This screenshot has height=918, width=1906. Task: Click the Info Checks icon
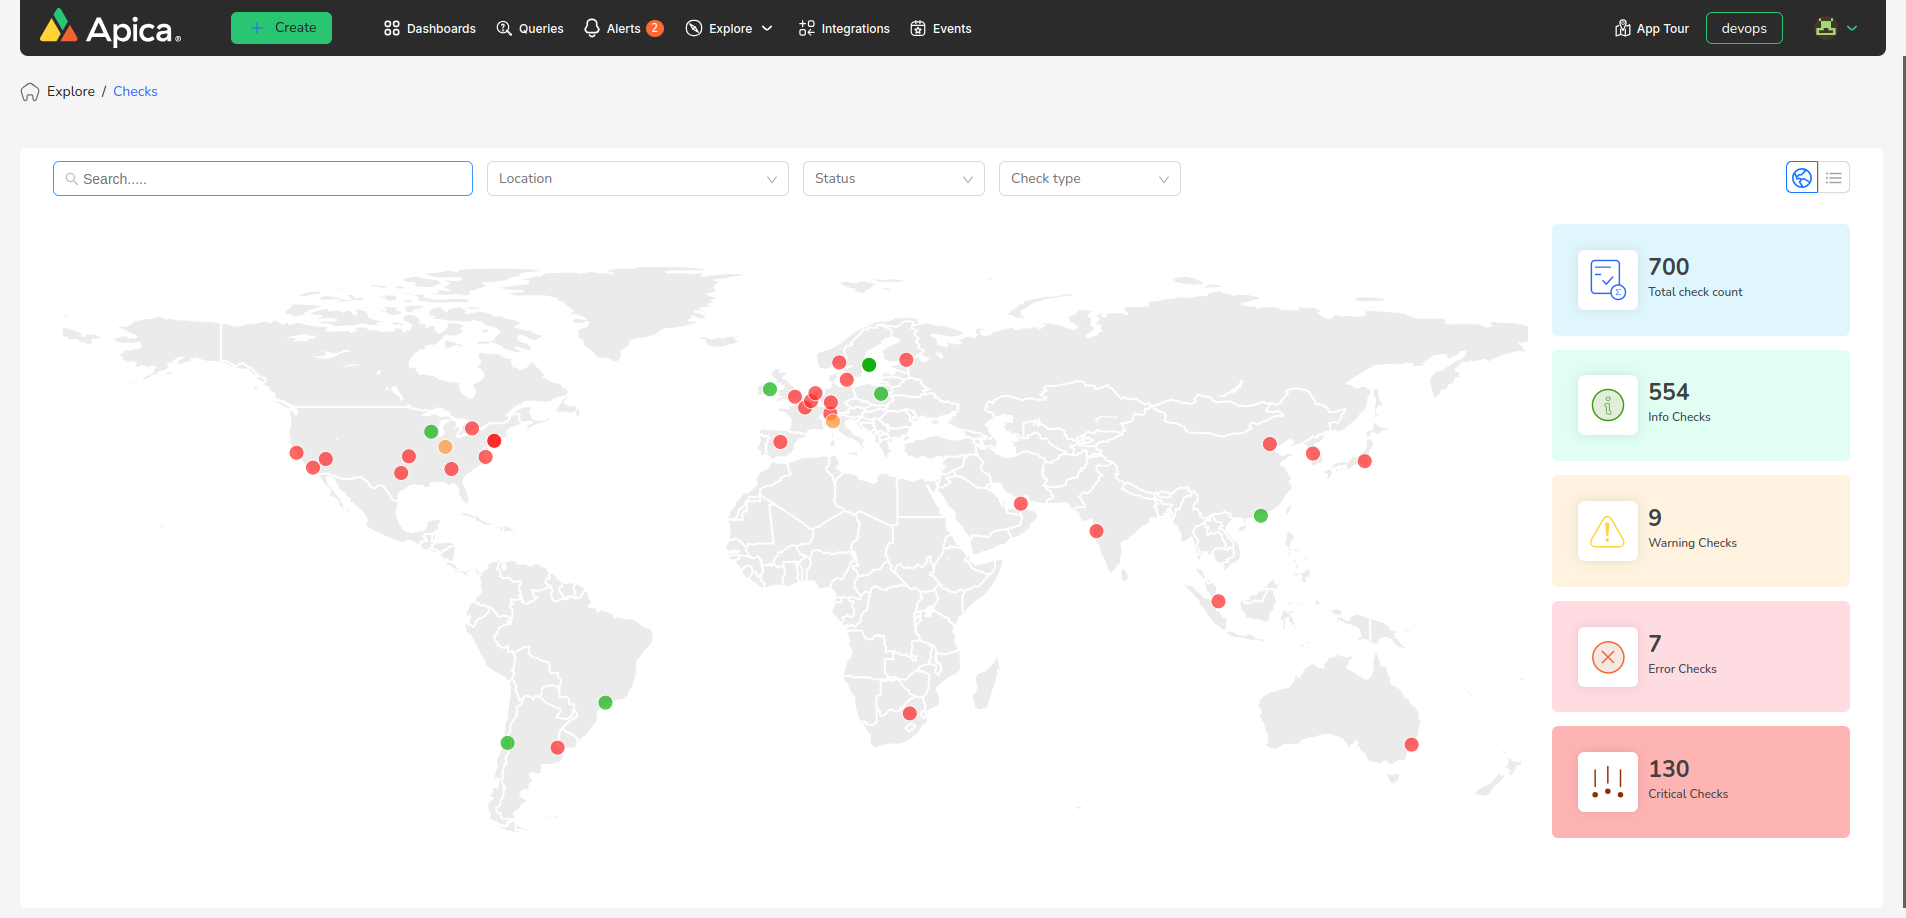(x=1607, y=405)
